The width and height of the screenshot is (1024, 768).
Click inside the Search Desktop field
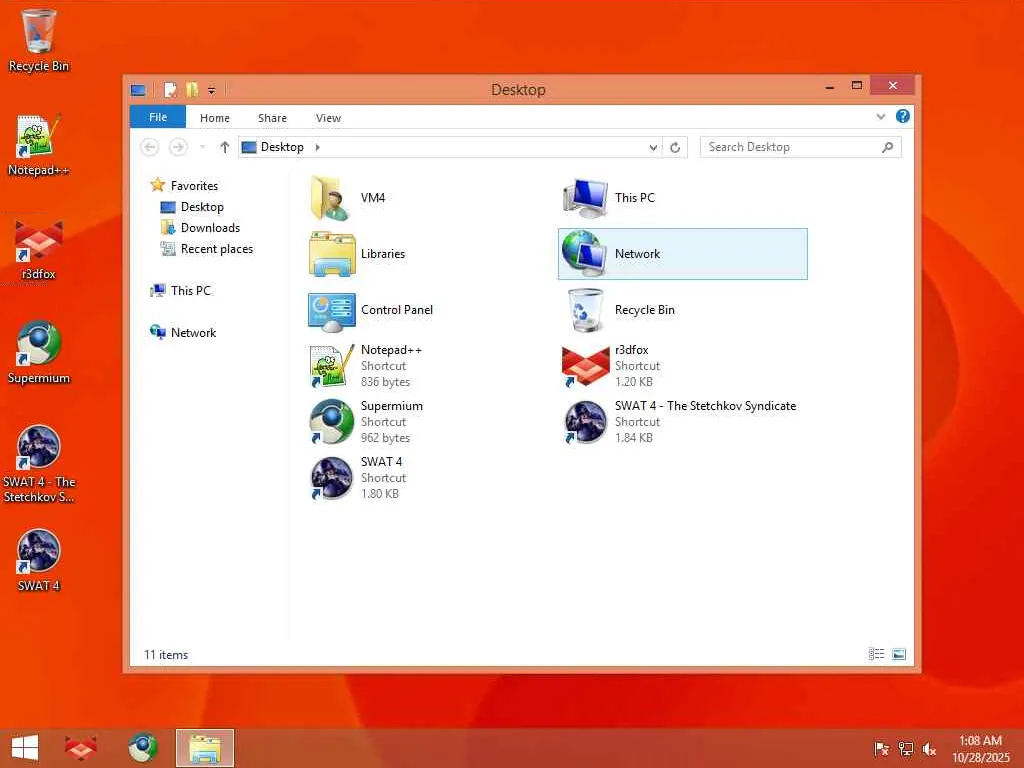(x=800, y=148)
